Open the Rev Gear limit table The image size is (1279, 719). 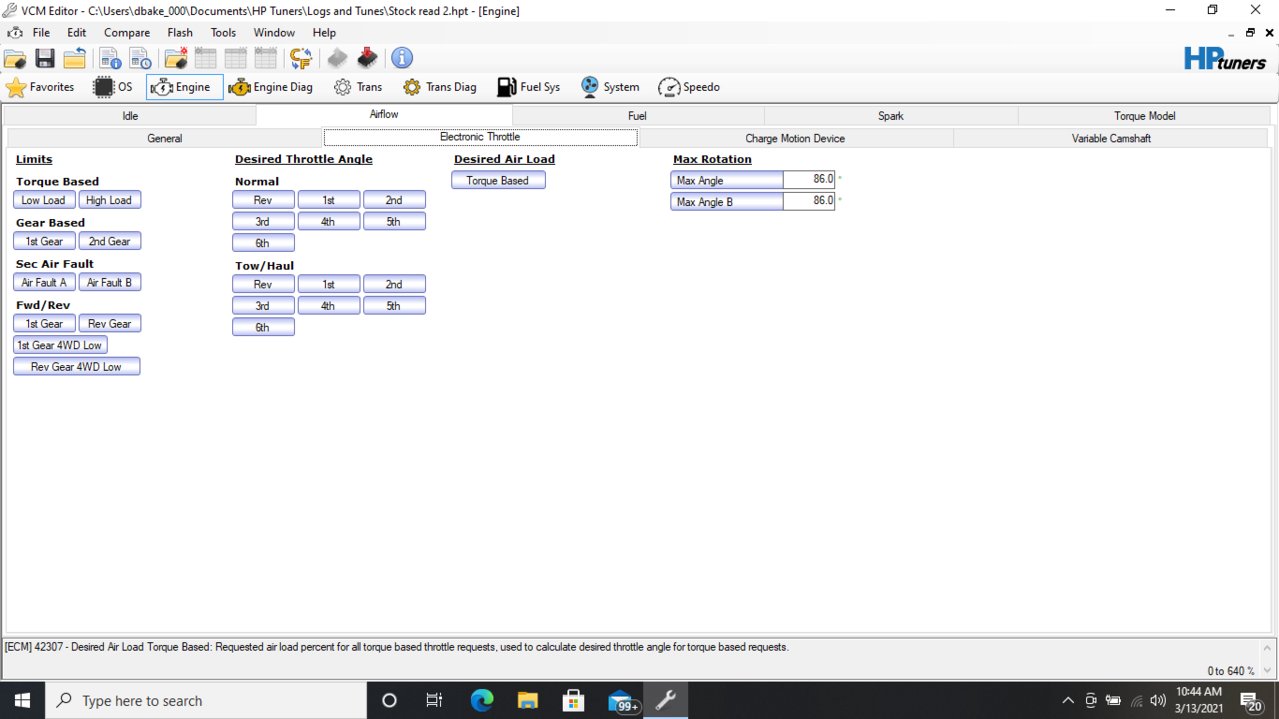[x=109, y=323]
